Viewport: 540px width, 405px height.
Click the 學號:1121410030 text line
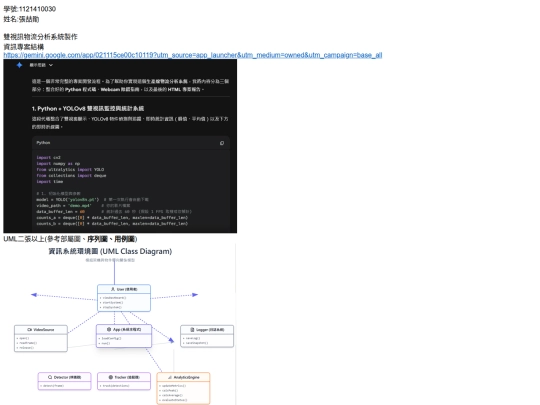30,9
